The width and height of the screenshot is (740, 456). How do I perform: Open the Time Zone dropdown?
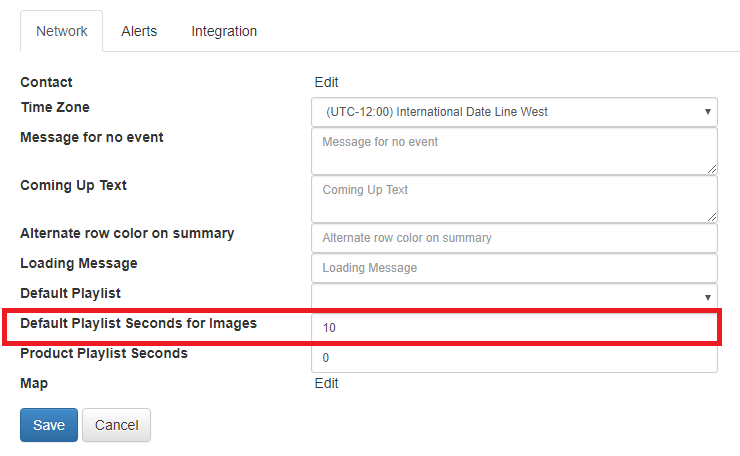pos(514,112)
